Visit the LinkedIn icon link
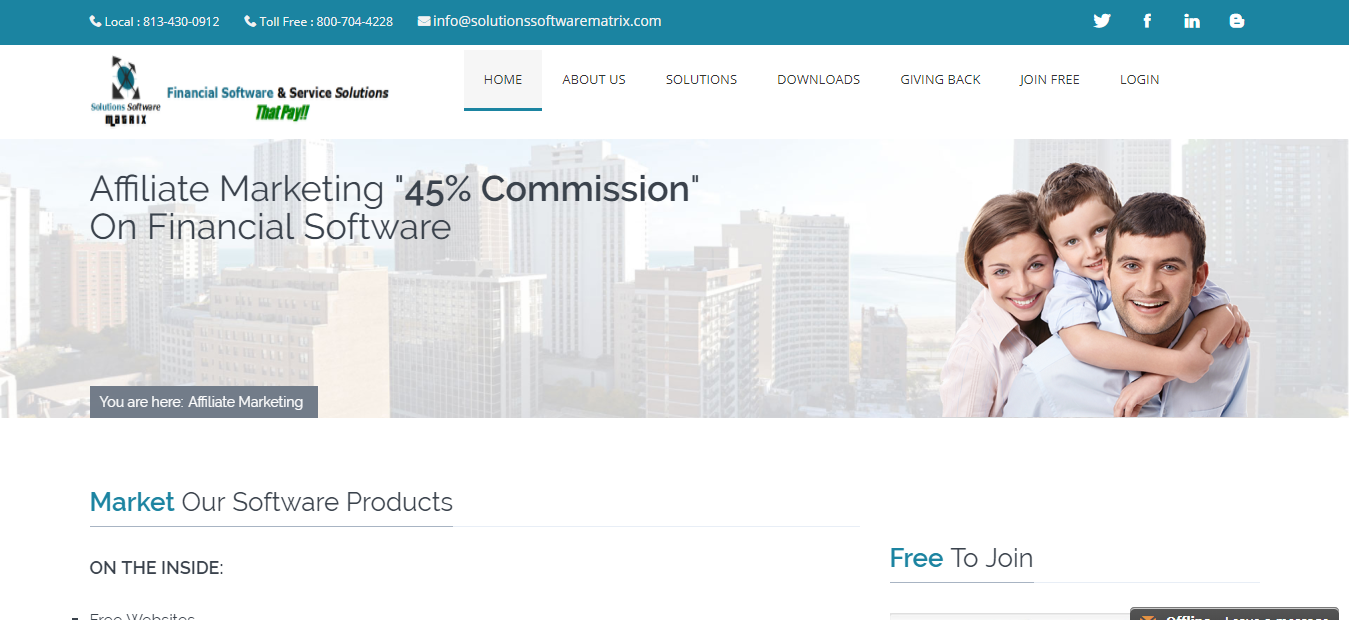 click(x=1192, y=21)
